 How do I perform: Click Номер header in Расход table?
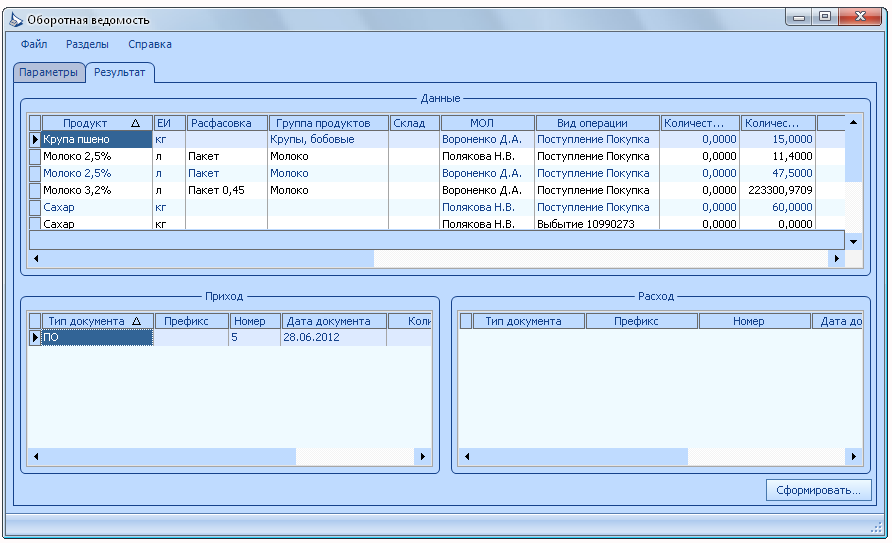point(754,321)
